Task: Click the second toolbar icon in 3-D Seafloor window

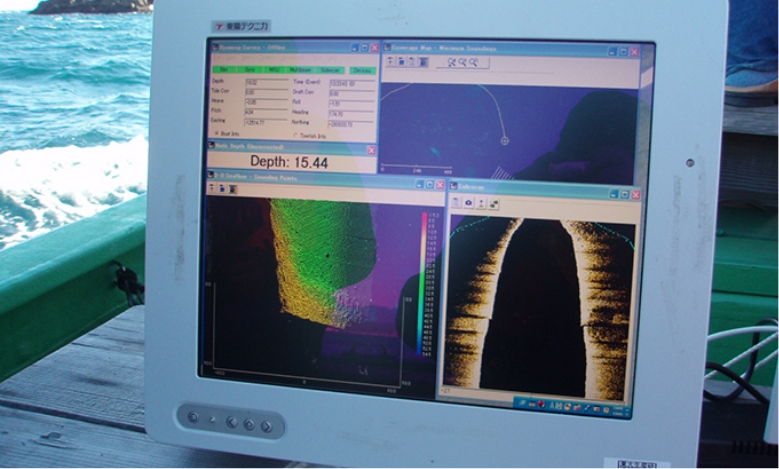Action: coord(223,189)
